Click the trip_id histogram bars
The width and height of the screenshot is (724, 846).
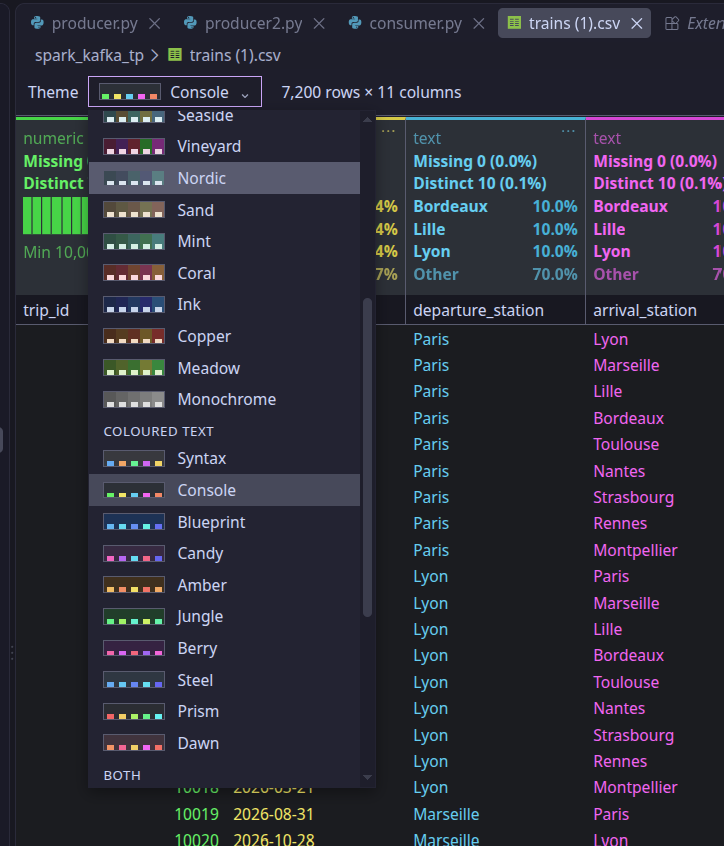click(56, 216)
